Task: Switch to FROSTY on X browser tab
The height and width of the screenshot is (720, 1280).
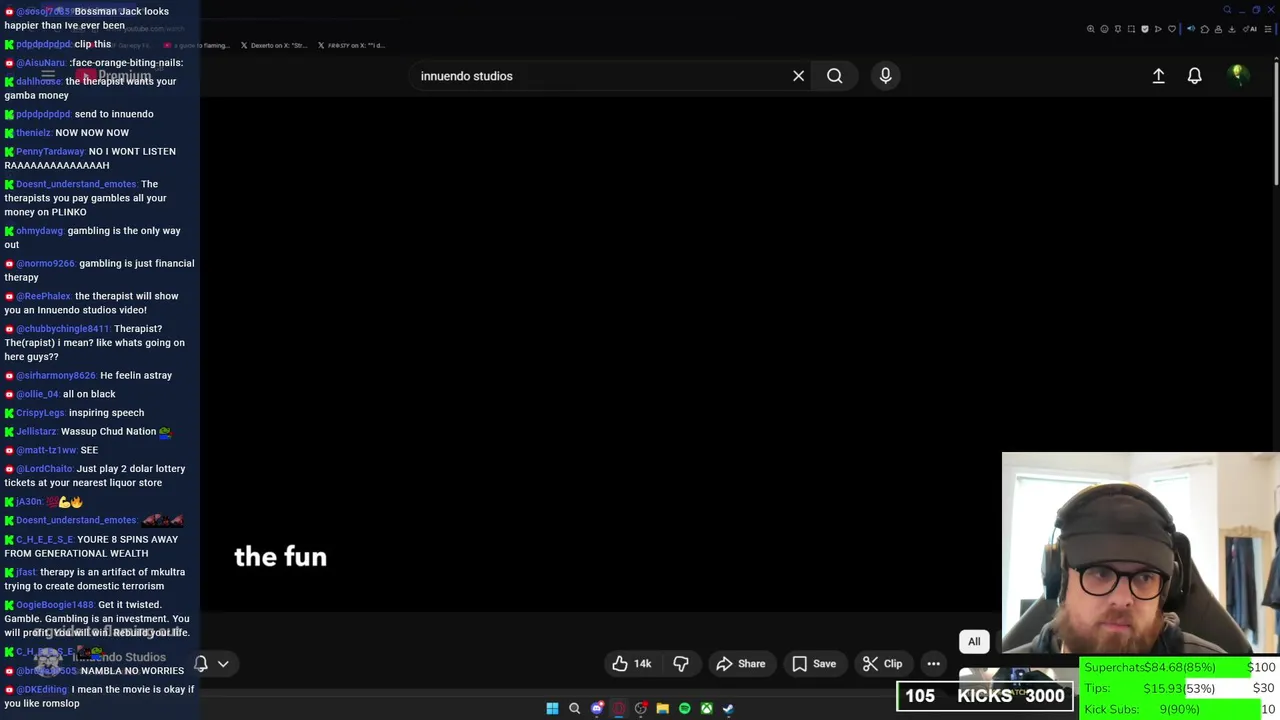Action: point(351,45)
